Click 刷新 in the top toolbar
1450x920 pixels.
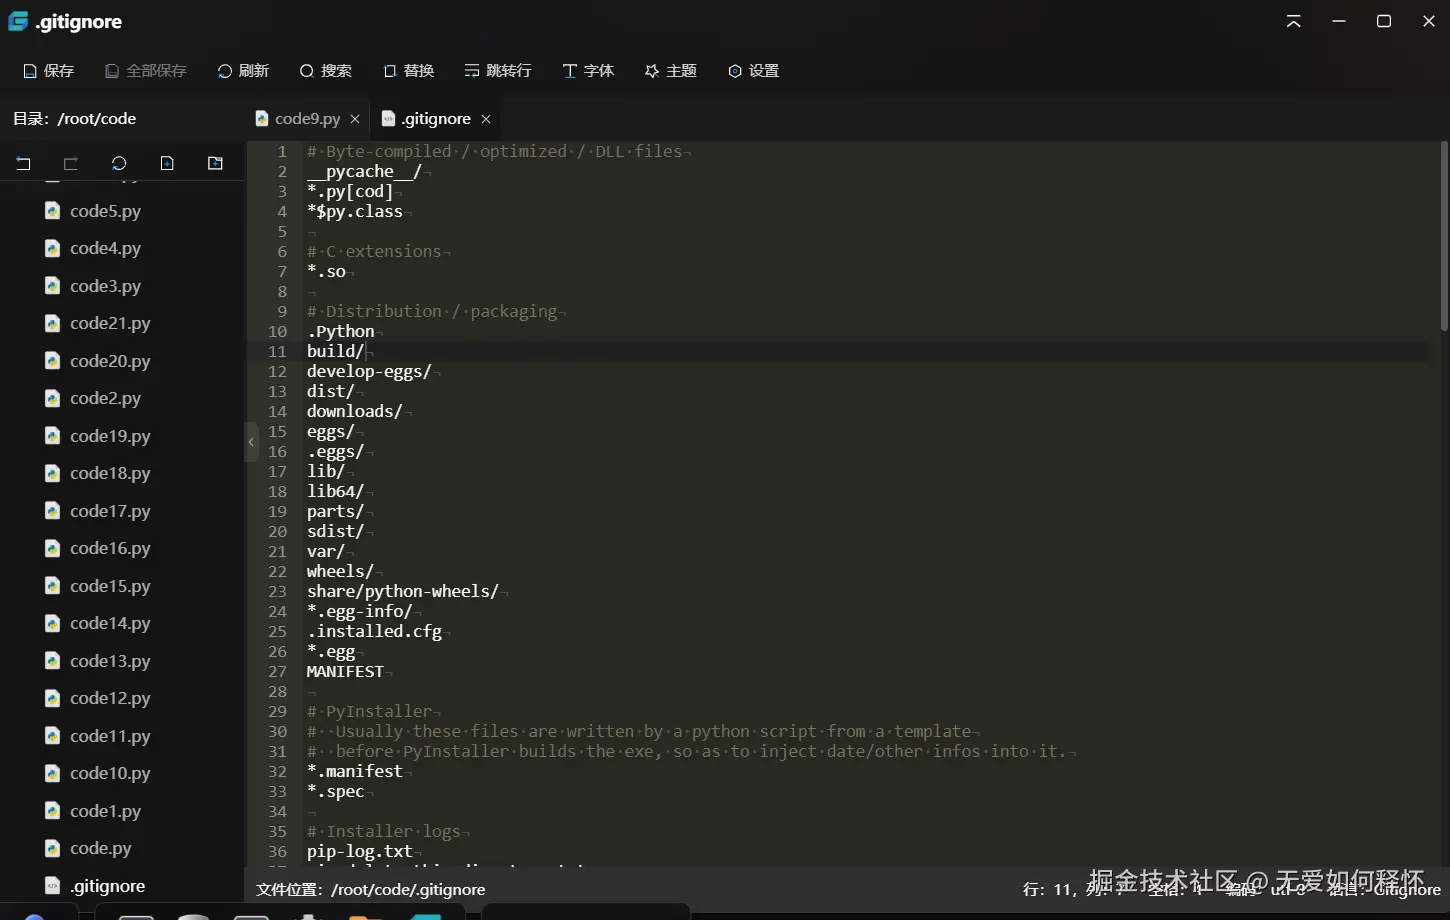pos(243,71)
